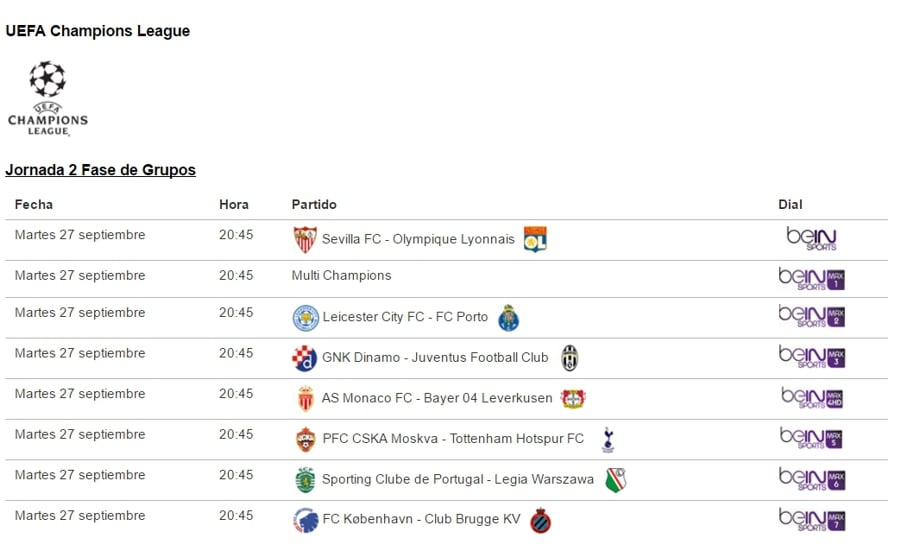
Task: Click the Leicester City FC crest
Action: [x=305, y=318]
